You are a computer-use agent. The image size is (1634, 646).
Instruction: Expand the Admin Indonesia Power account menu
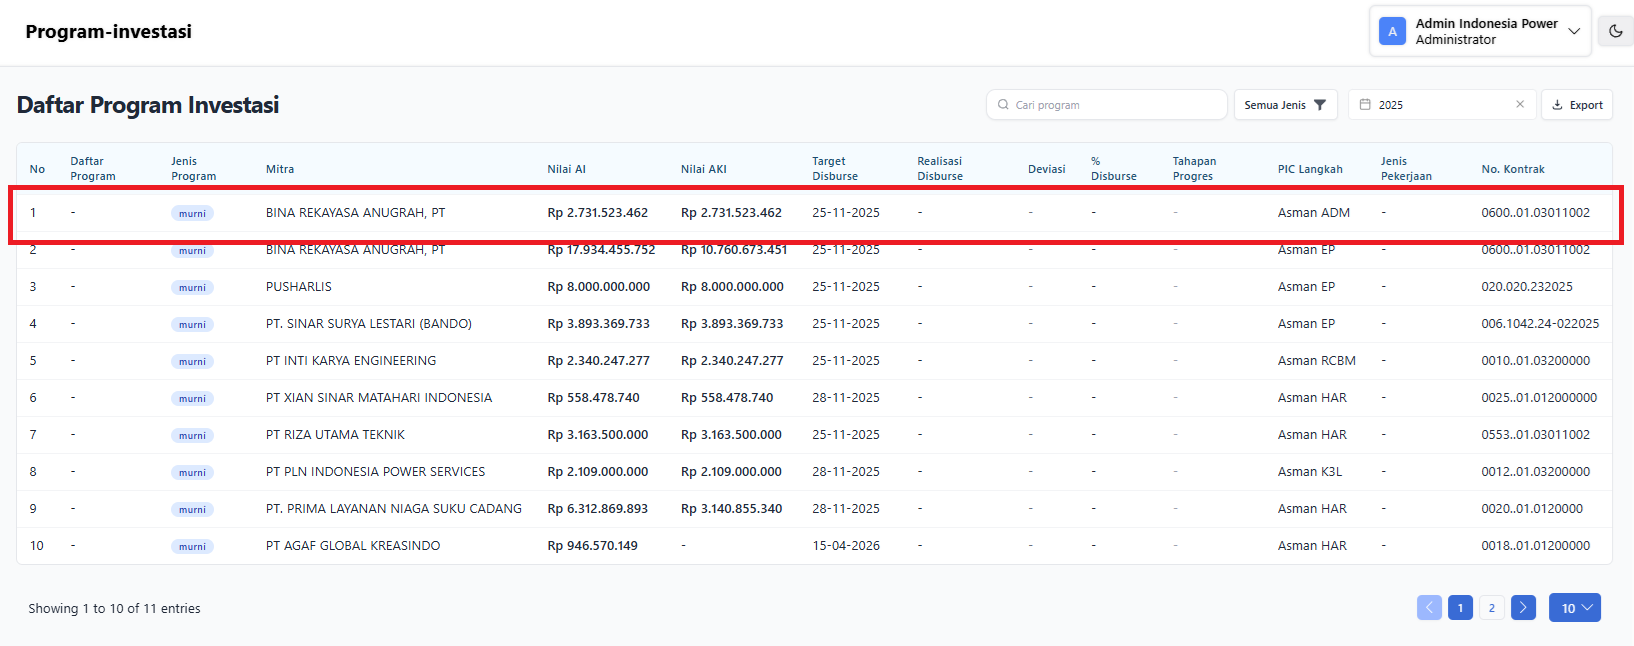(x=1573, y=31)
